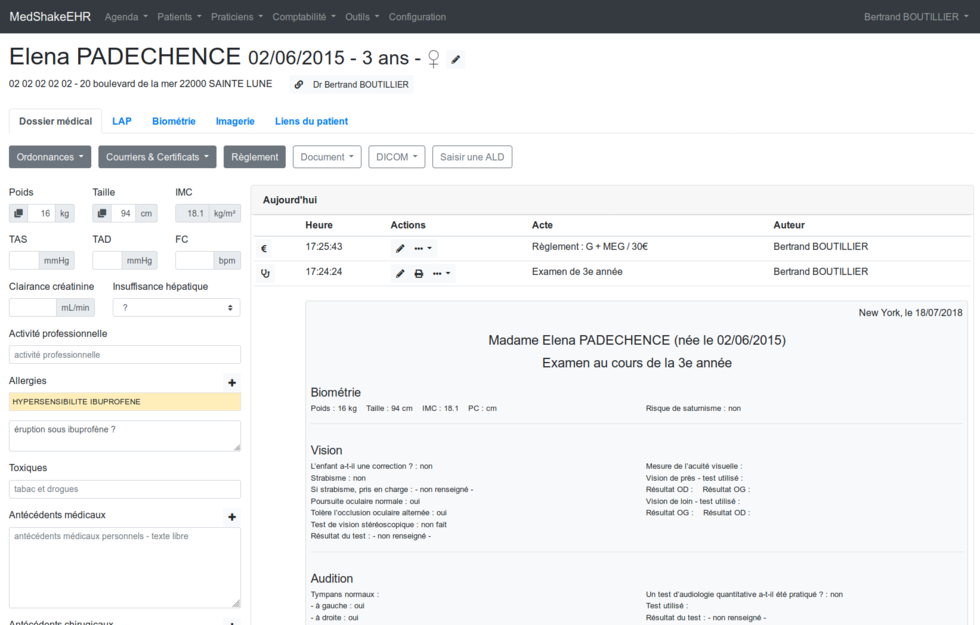
Task: Expand more actions for the Règlement row
Action: pyautogui.click(x=423, y=248)
